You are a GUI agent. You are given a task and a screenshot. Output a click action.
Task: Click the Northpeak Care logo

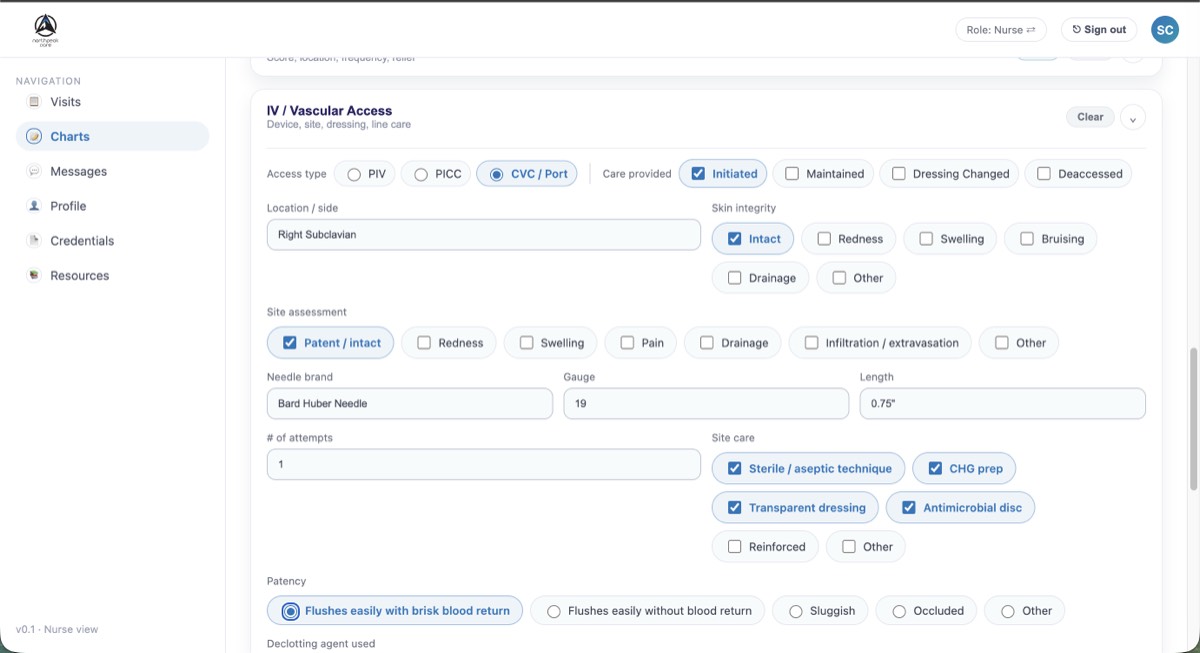coord(46,31)
